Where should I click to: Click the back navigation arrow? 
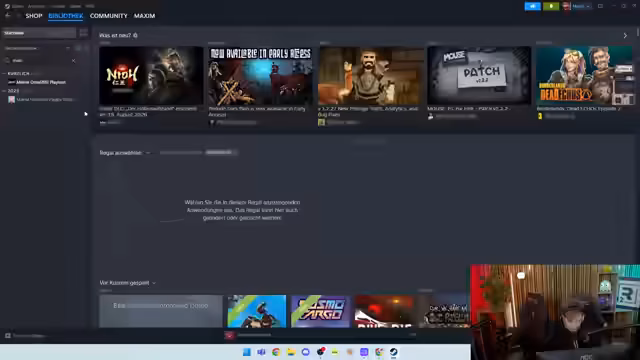tap(8, 16)
